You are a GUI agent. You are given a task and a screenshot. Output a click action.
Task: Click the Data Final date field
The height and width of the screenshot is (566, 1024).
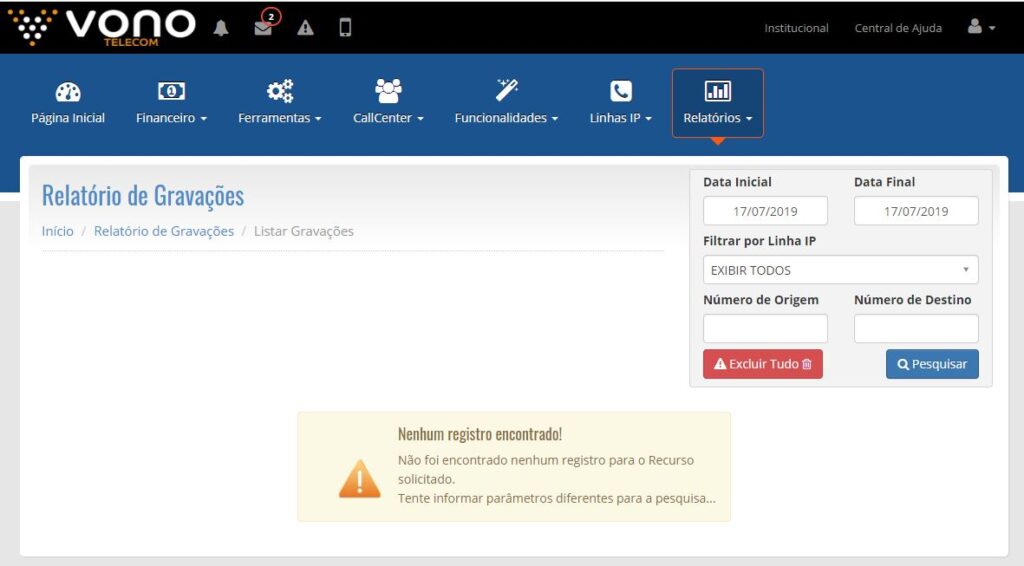(915, 211)
